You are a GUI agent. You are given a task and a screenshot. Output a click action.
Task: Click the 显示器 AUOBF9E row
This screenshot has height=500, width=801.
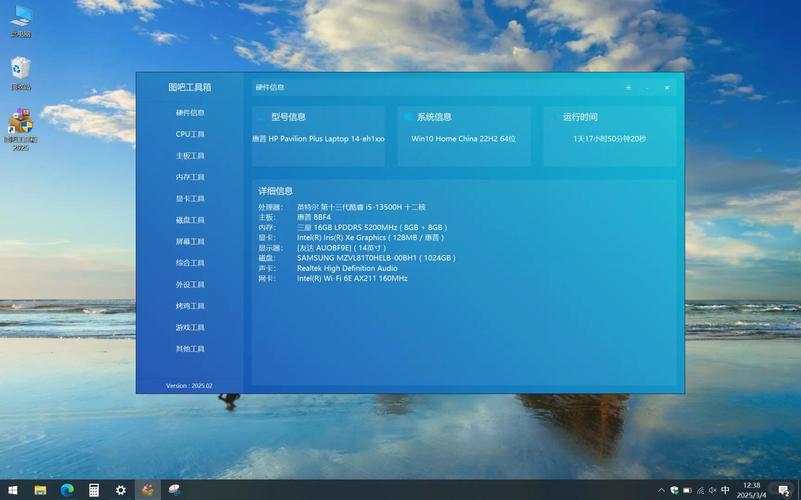pos(322,248)
